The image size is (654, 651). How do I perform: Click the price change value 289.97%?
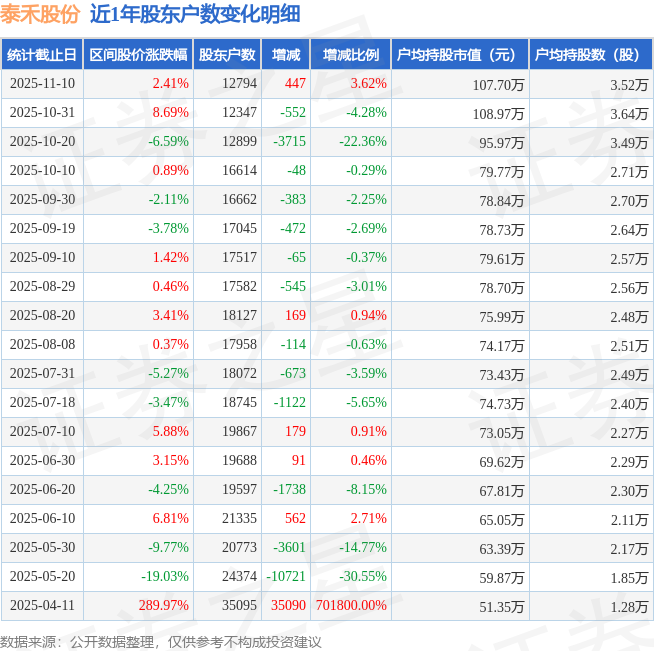pos(164,605)
